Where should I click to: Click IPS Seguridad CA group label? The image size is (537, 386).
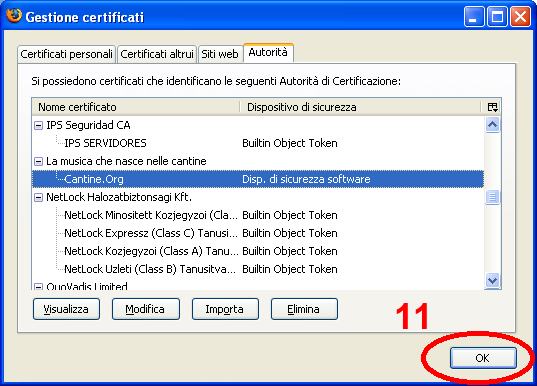88,125
